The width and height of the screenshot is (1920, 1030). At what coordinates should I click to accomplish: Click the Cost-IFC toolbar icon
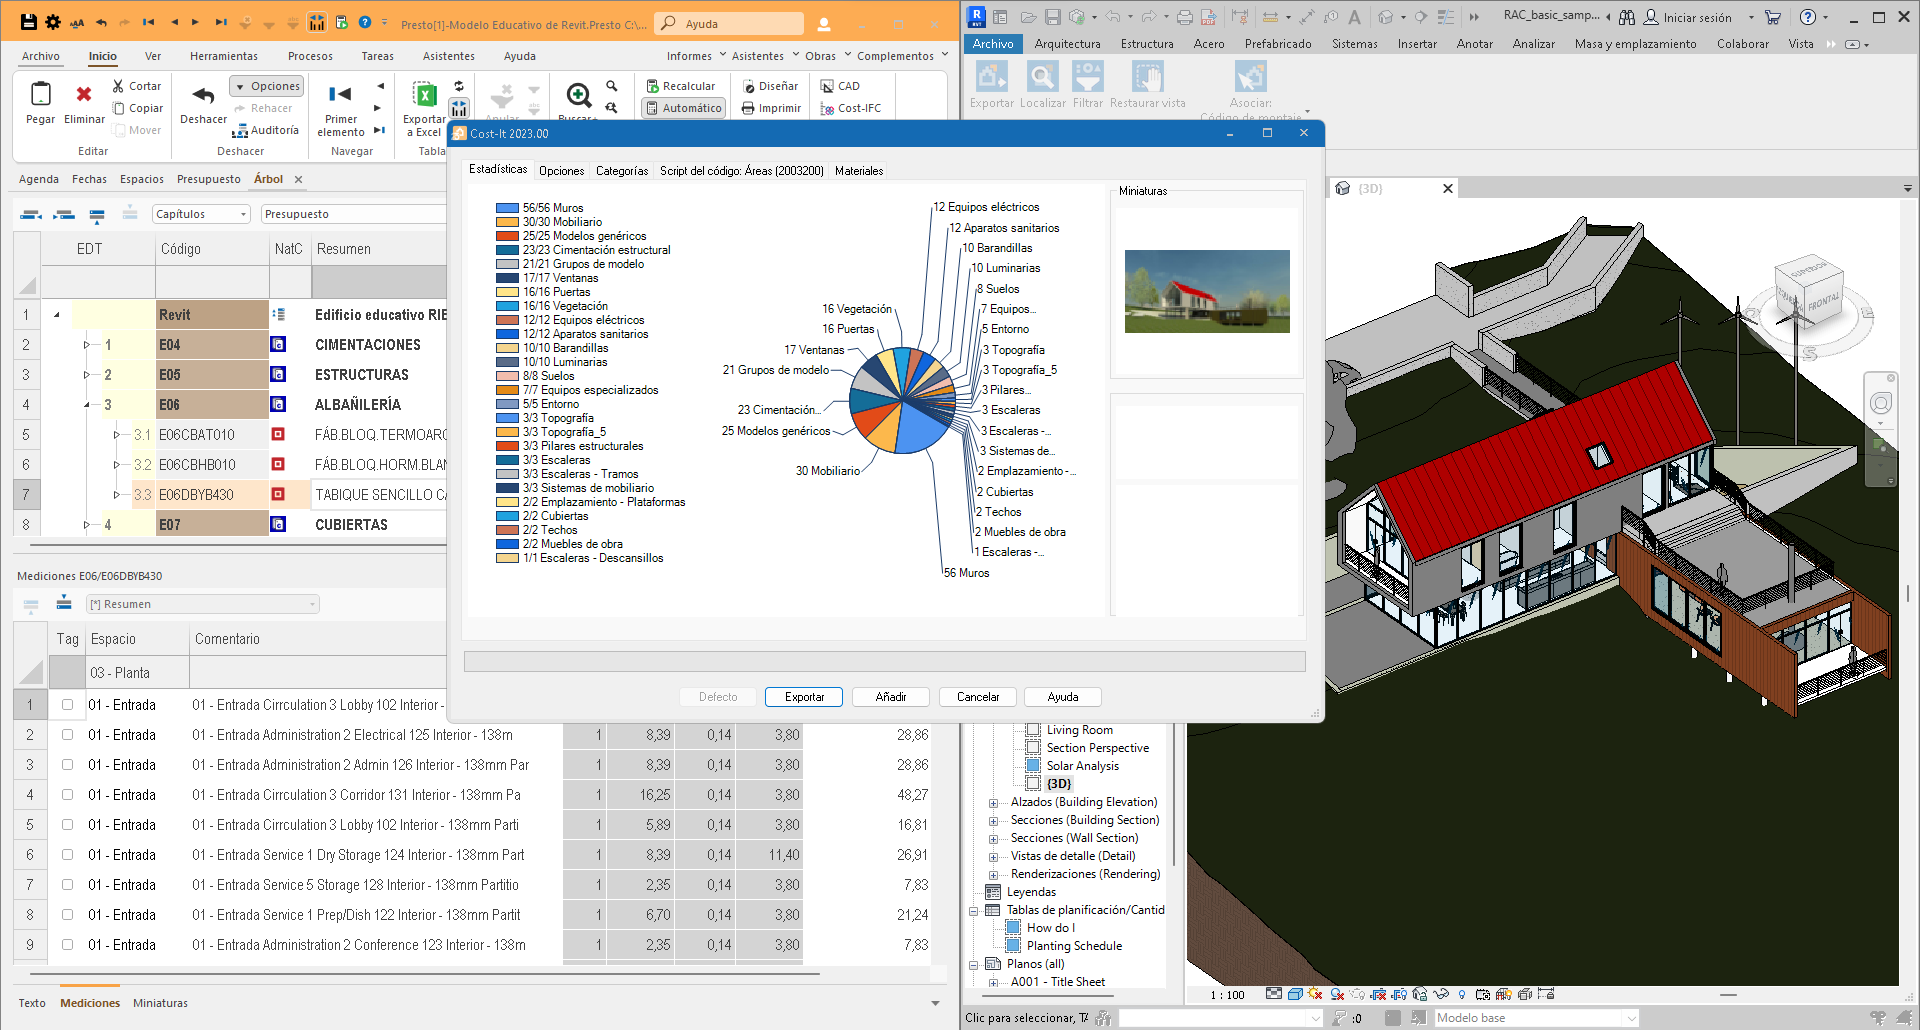827,108
